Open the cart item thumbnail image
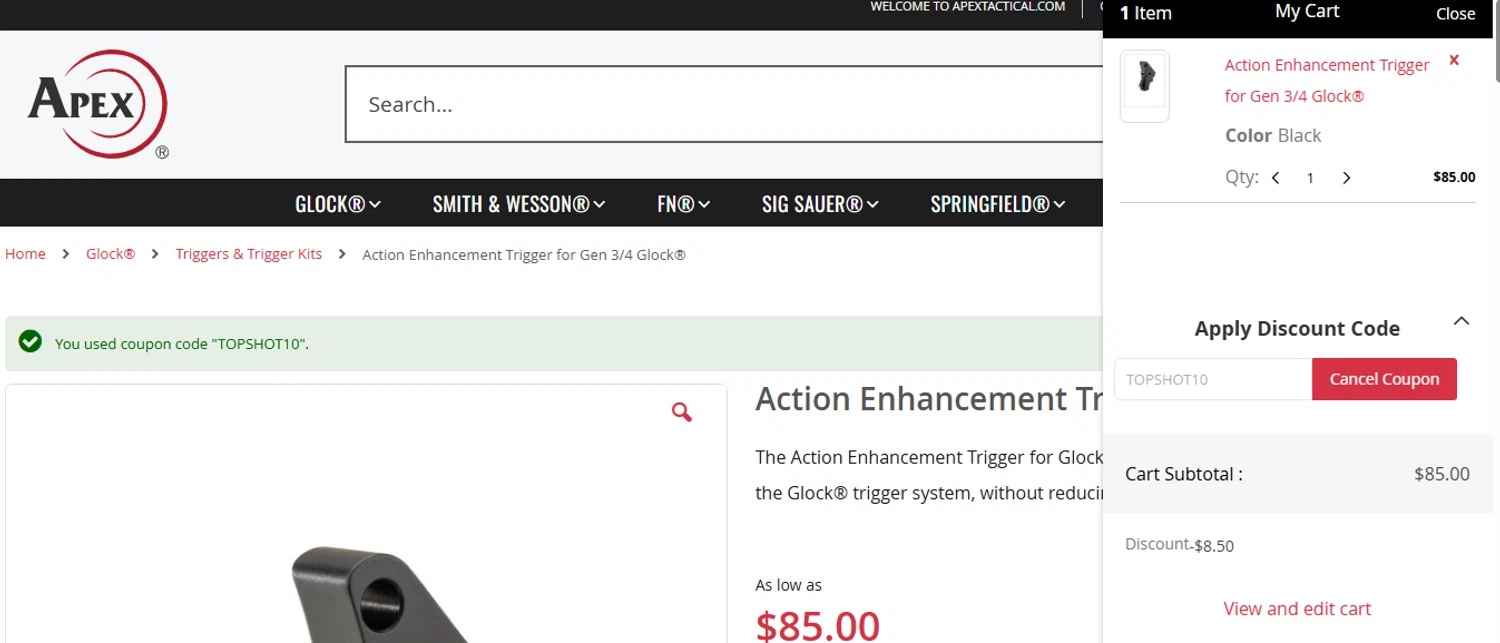Image resolution: width=1500 pixels, height=643 pixels. coord(1145,86)
